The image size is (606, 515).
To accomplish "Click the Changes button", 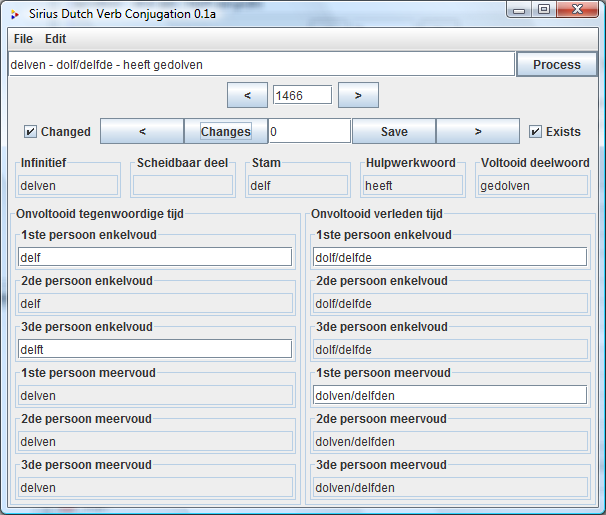I will (226, 131).
